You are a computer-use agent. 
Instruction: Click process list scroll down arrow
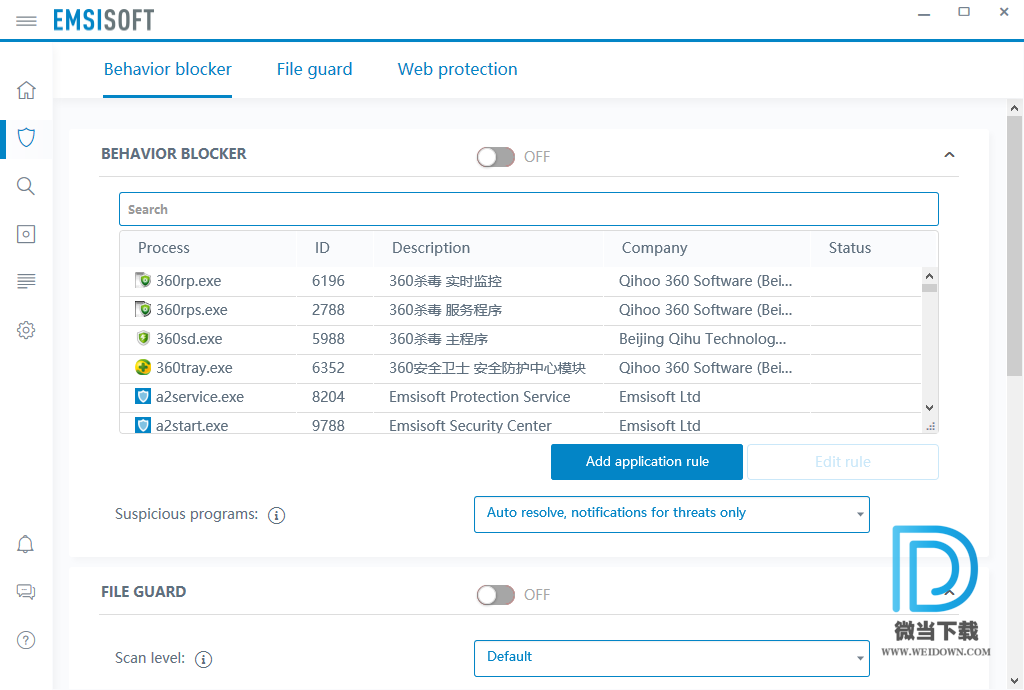[x=929, y=408]
